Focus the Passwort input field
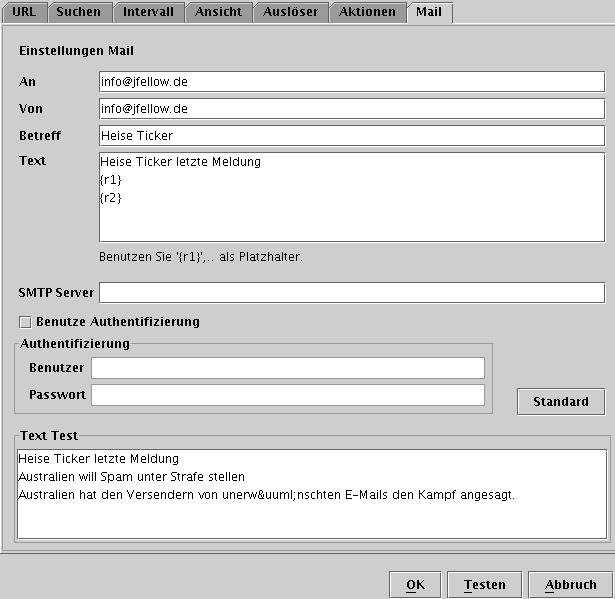615x599 pixels. pos(287,395)
